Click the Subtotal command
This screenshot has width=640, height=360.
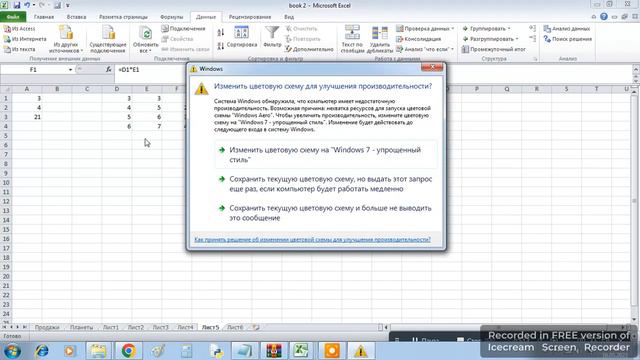pyautogui.click(x=493, y=49)
